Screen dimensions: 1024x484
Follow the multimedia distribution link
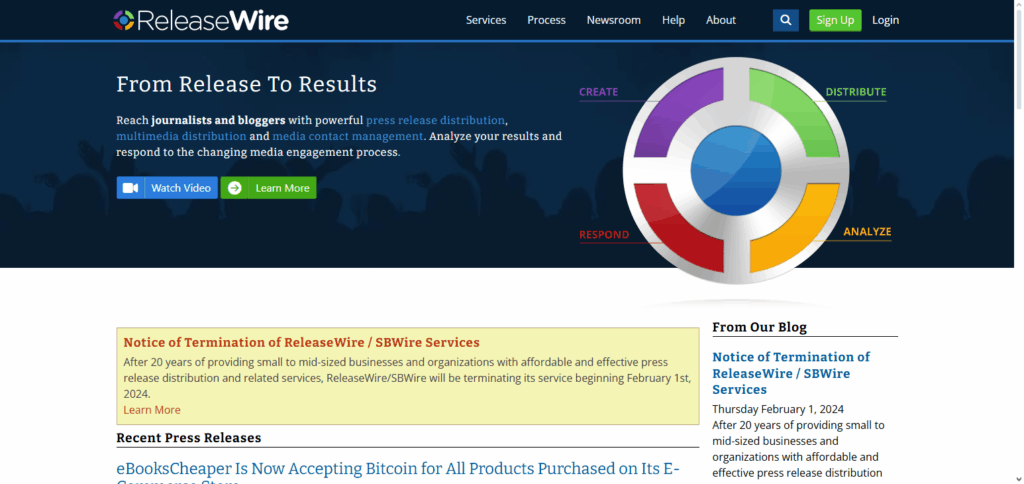point(182,137)
